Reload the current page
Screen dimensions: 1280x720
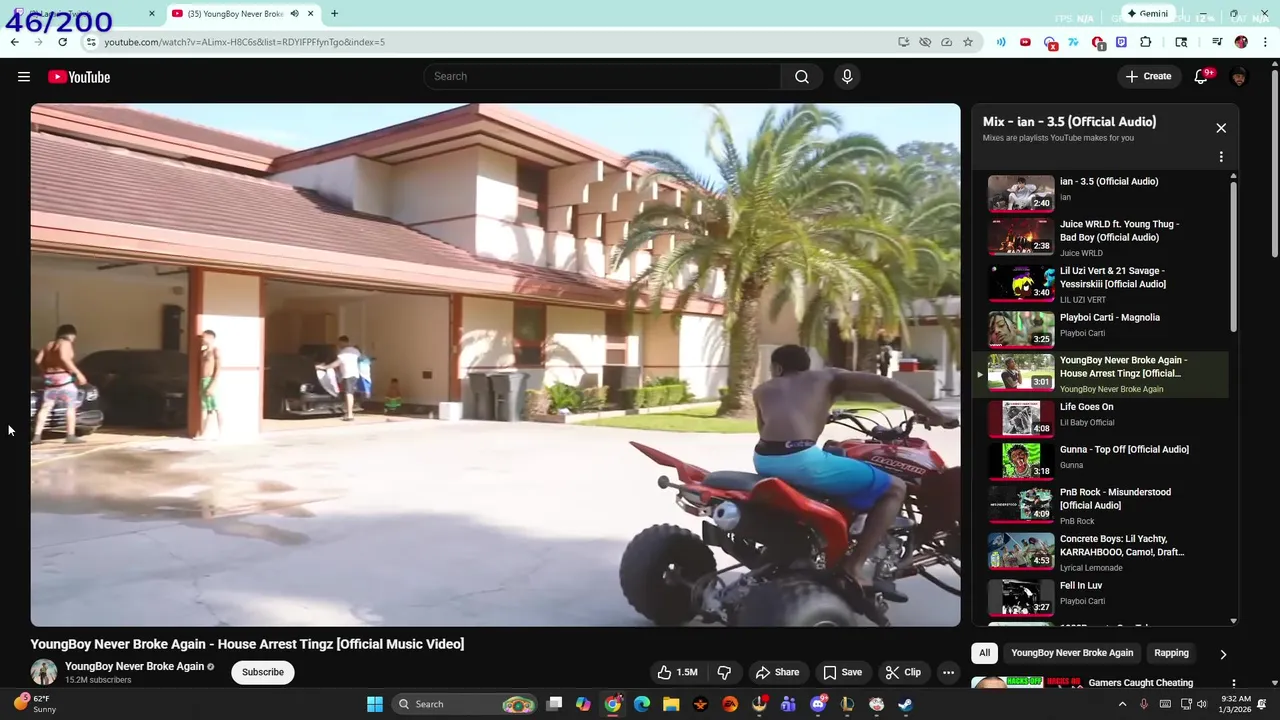tap(62, 42)
